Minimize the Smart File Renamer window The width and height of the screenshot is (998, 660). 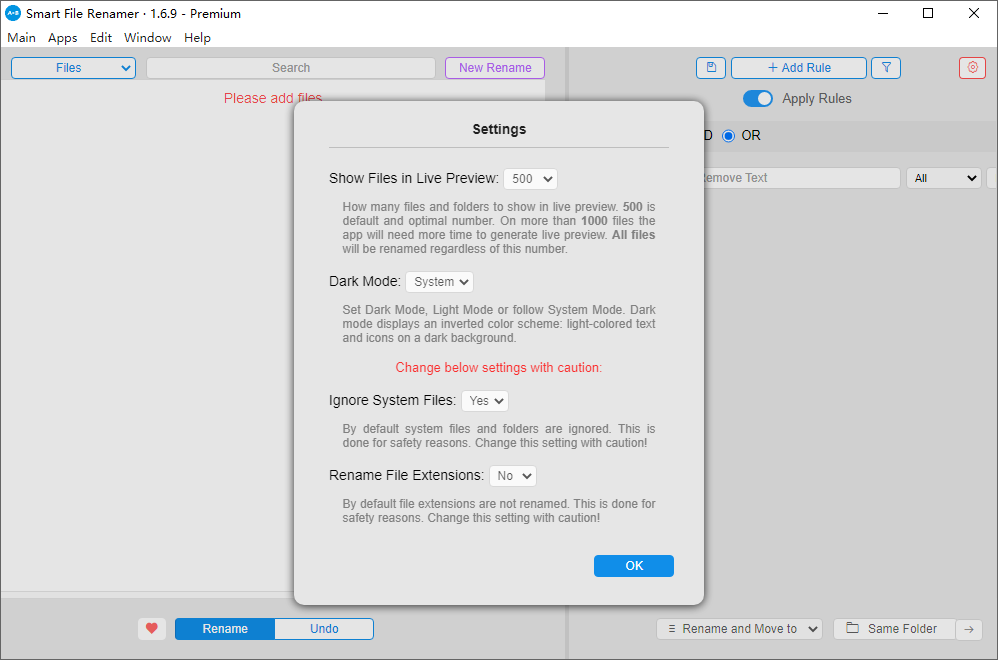pos(883,13)
